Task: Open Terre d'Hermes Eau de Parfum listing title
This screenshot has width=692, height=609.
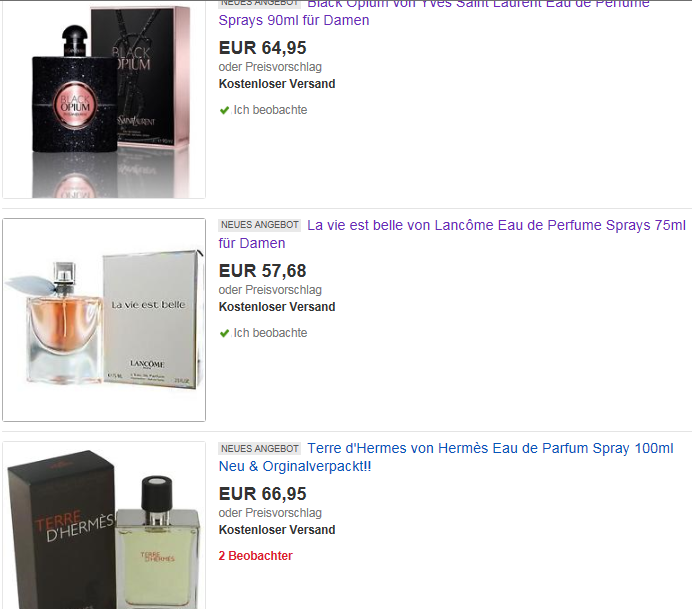Action: (446, 457)
